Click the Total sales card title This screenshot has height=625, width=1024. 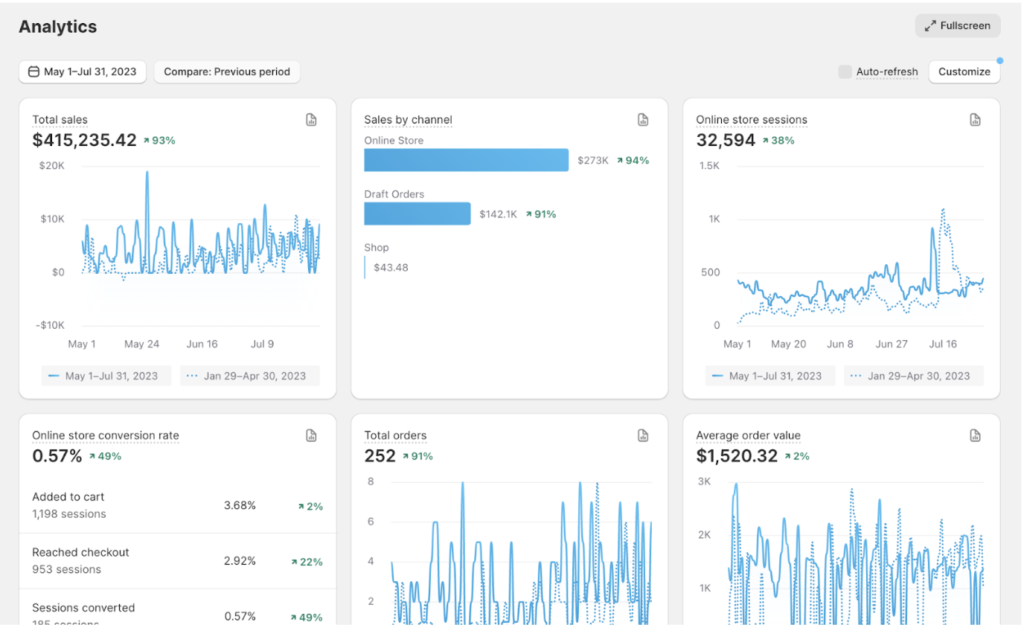pyautogui.click(x=60, y=120)
